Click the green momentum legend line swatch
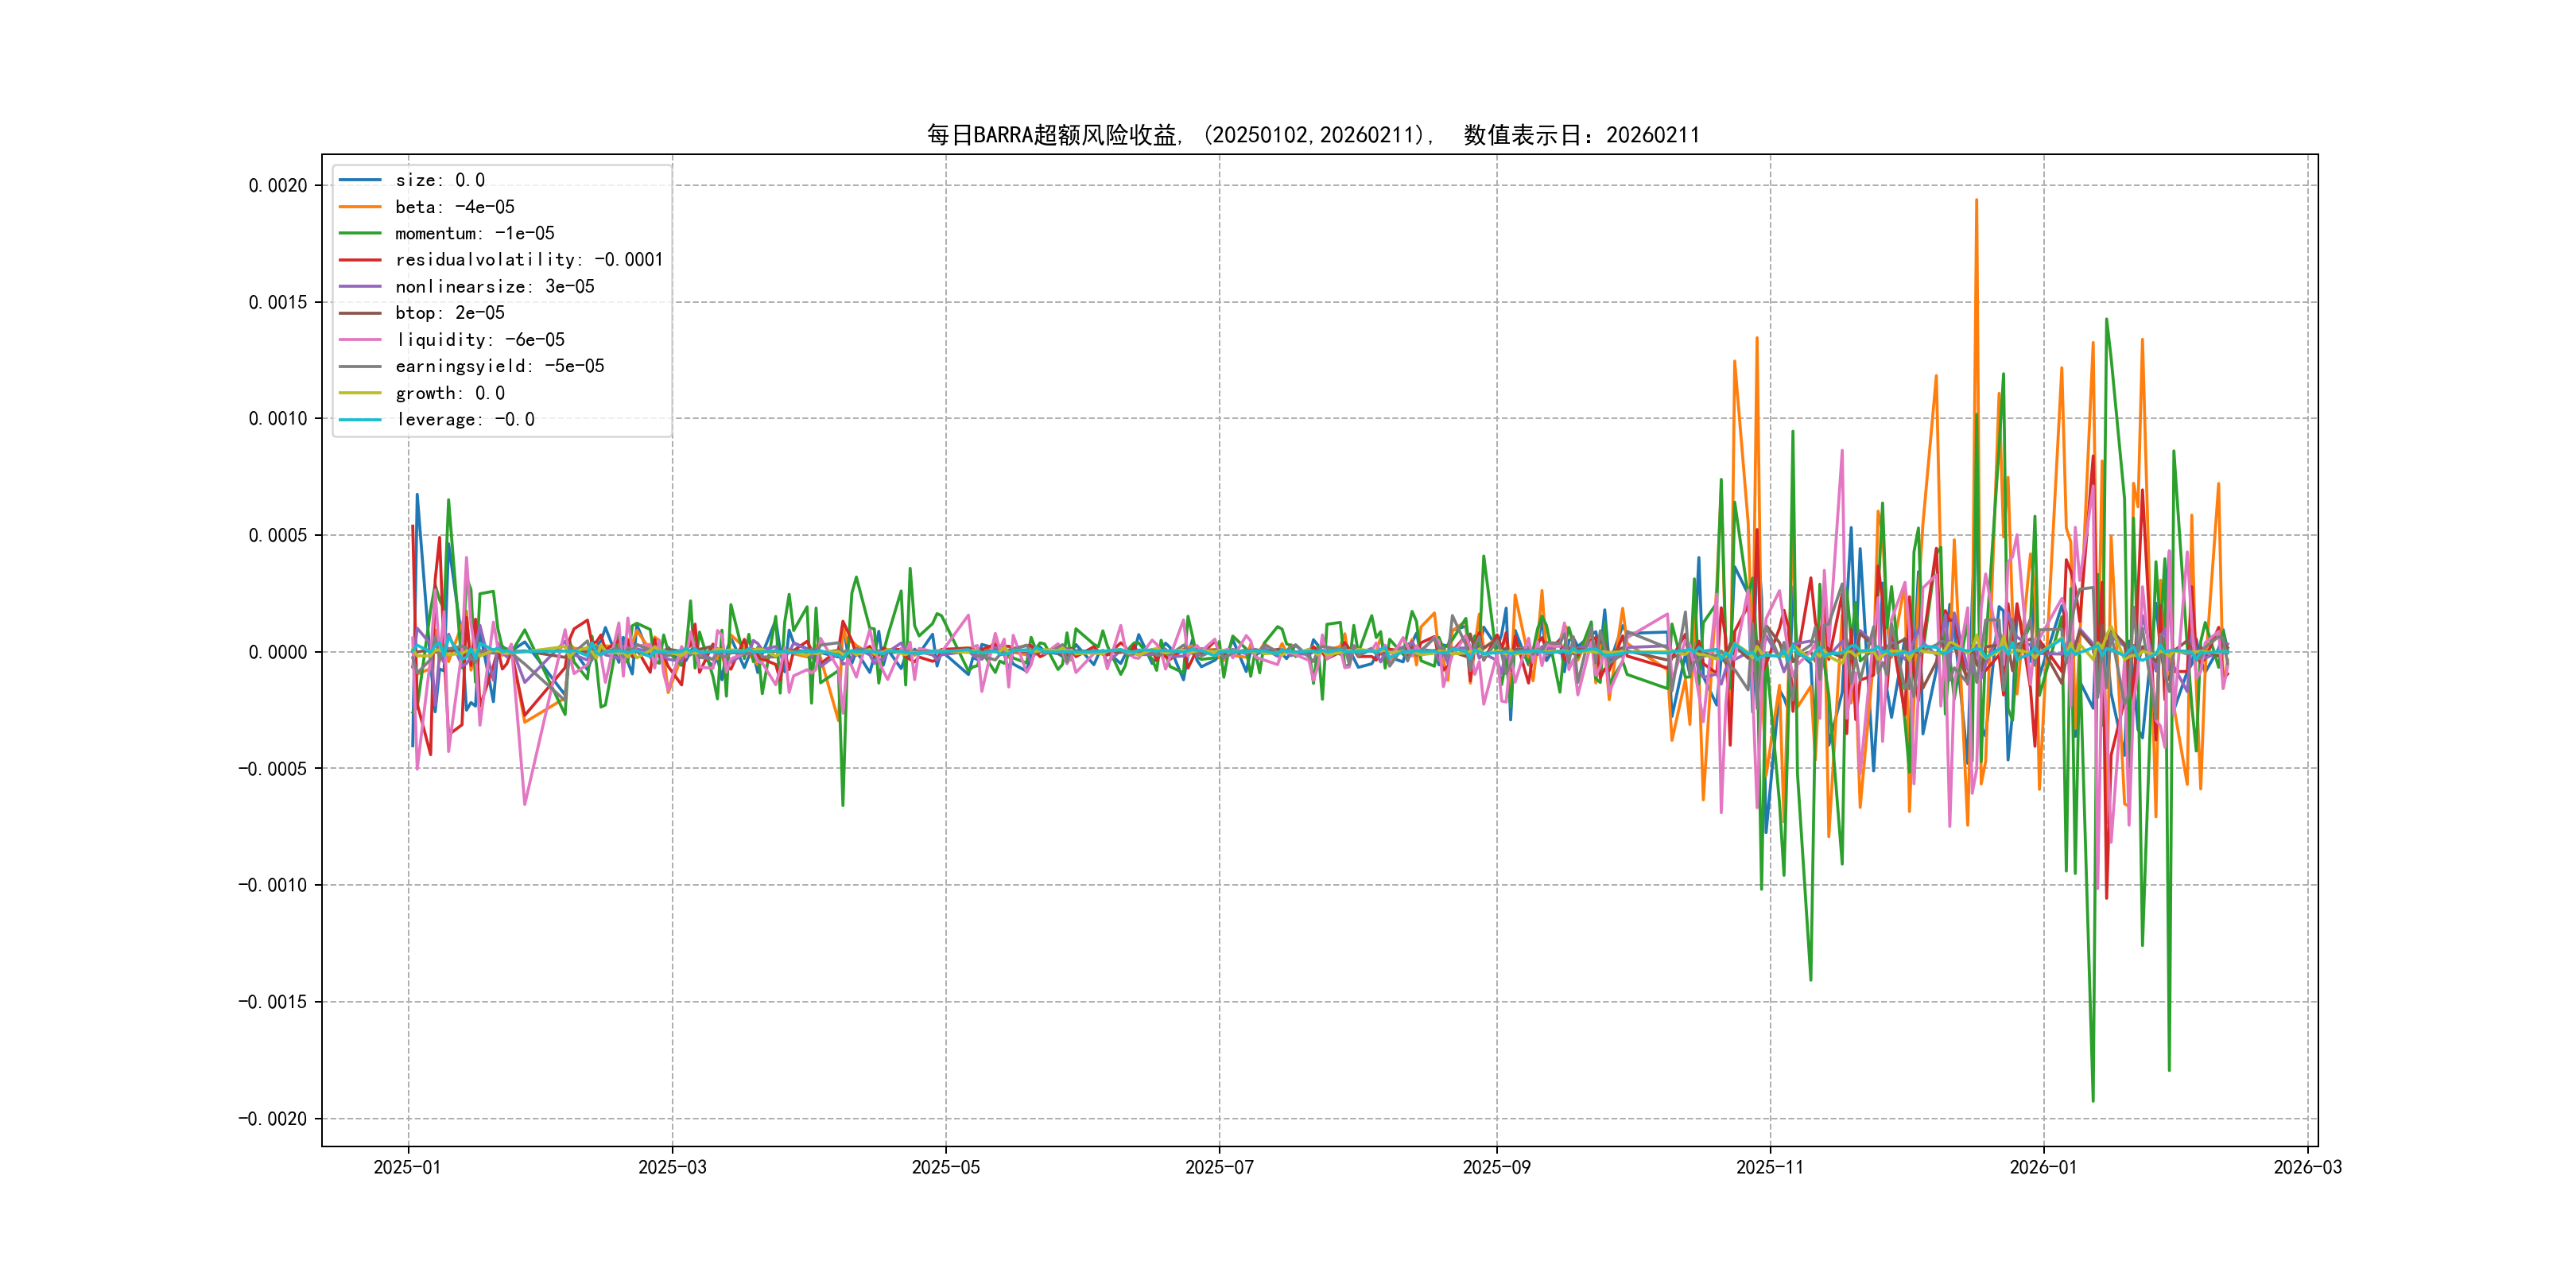2576x1288 pixels. tap(360, 233)
